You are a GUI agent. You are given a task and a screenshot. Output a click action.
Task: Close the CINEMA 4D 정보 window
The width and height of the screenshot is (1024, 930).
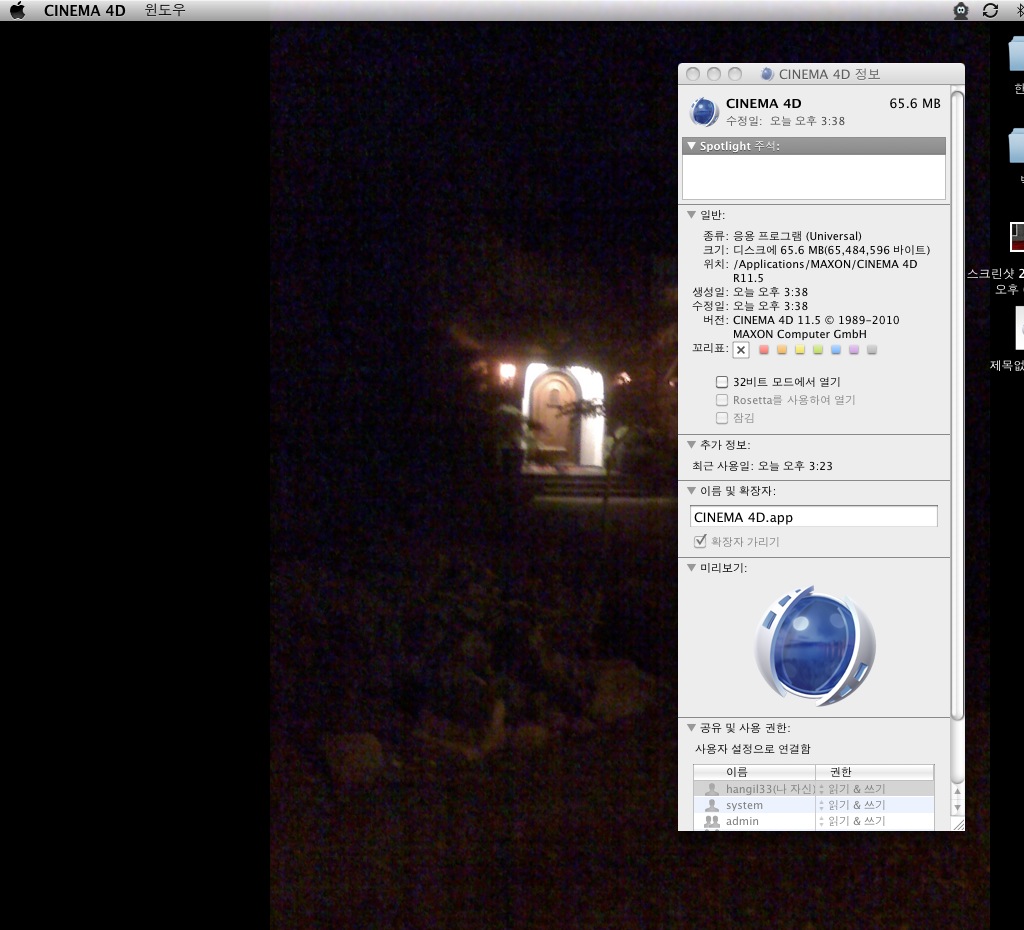tap(693, 74)
